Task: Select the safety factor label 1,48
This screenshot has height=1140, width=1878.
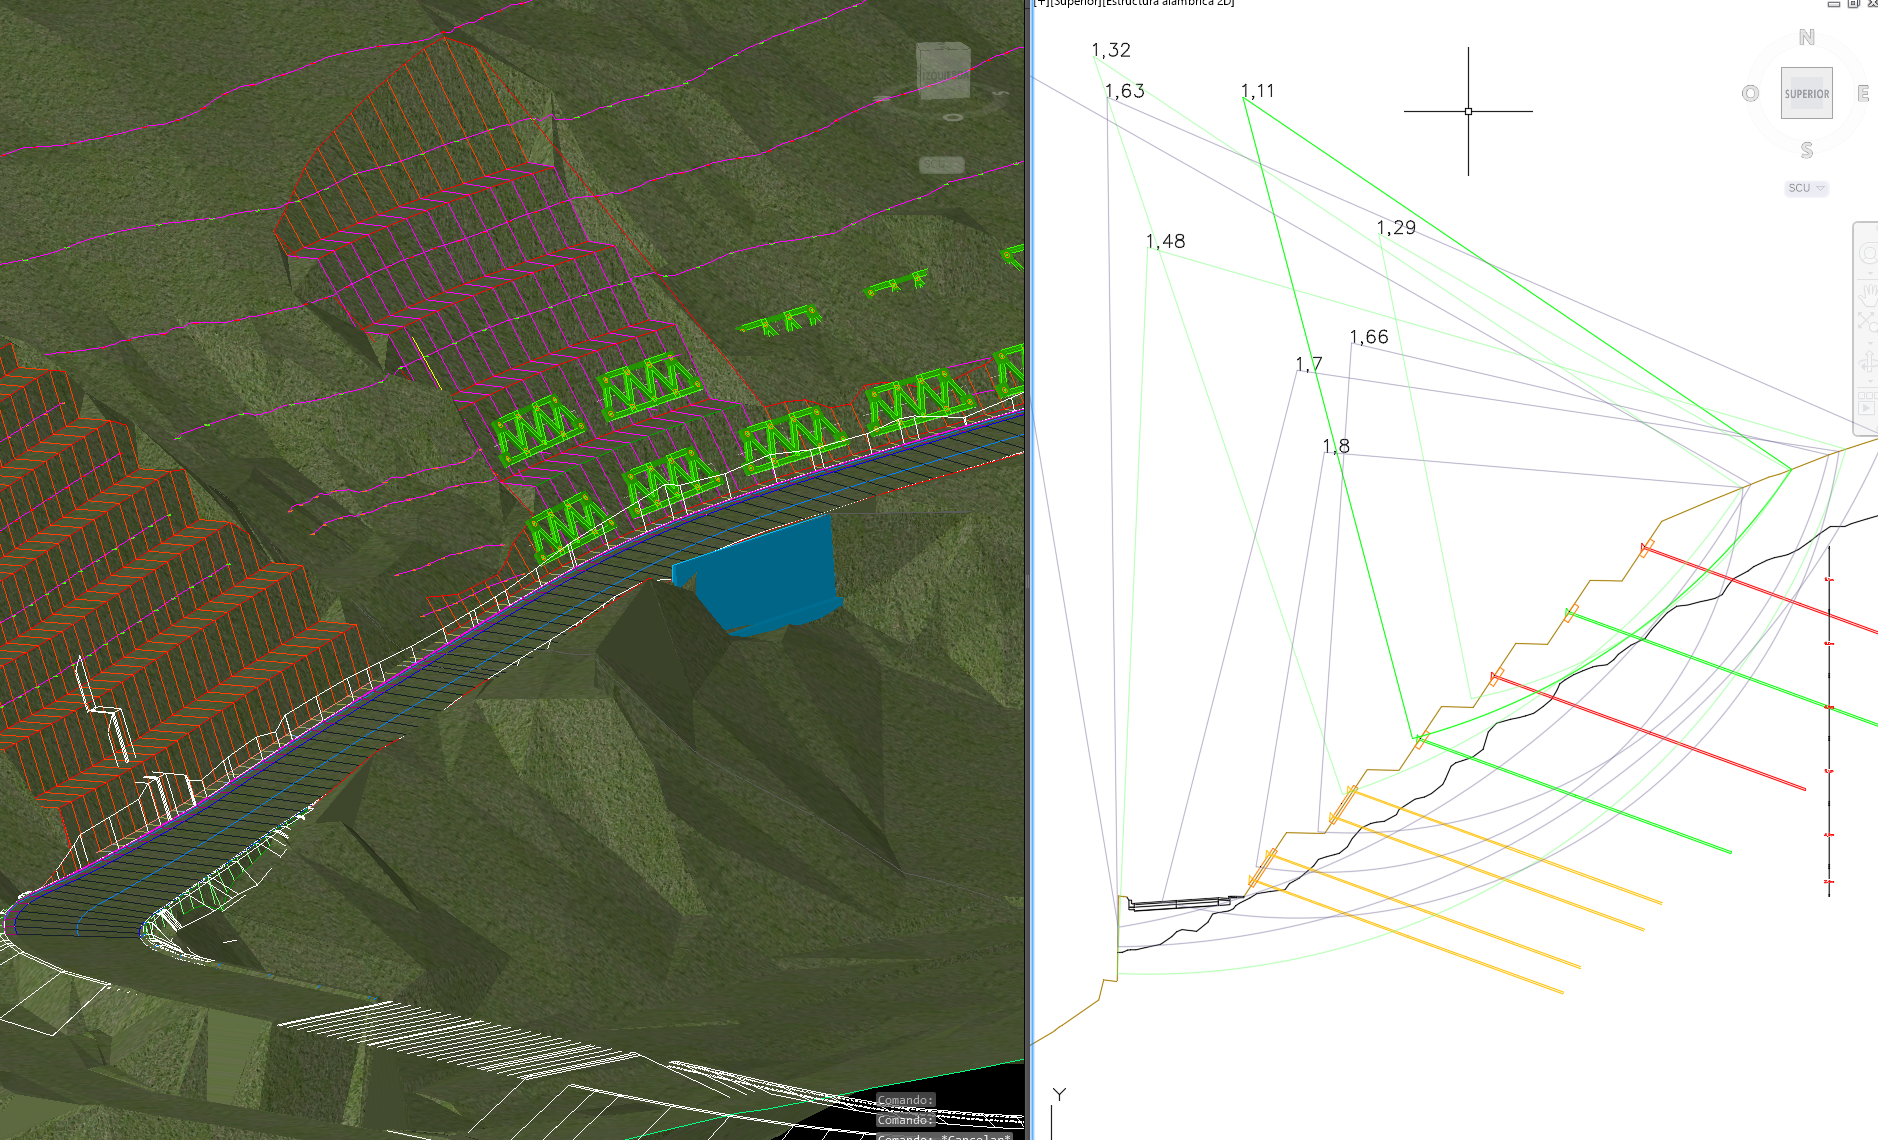Action: tap(1166, 241)
